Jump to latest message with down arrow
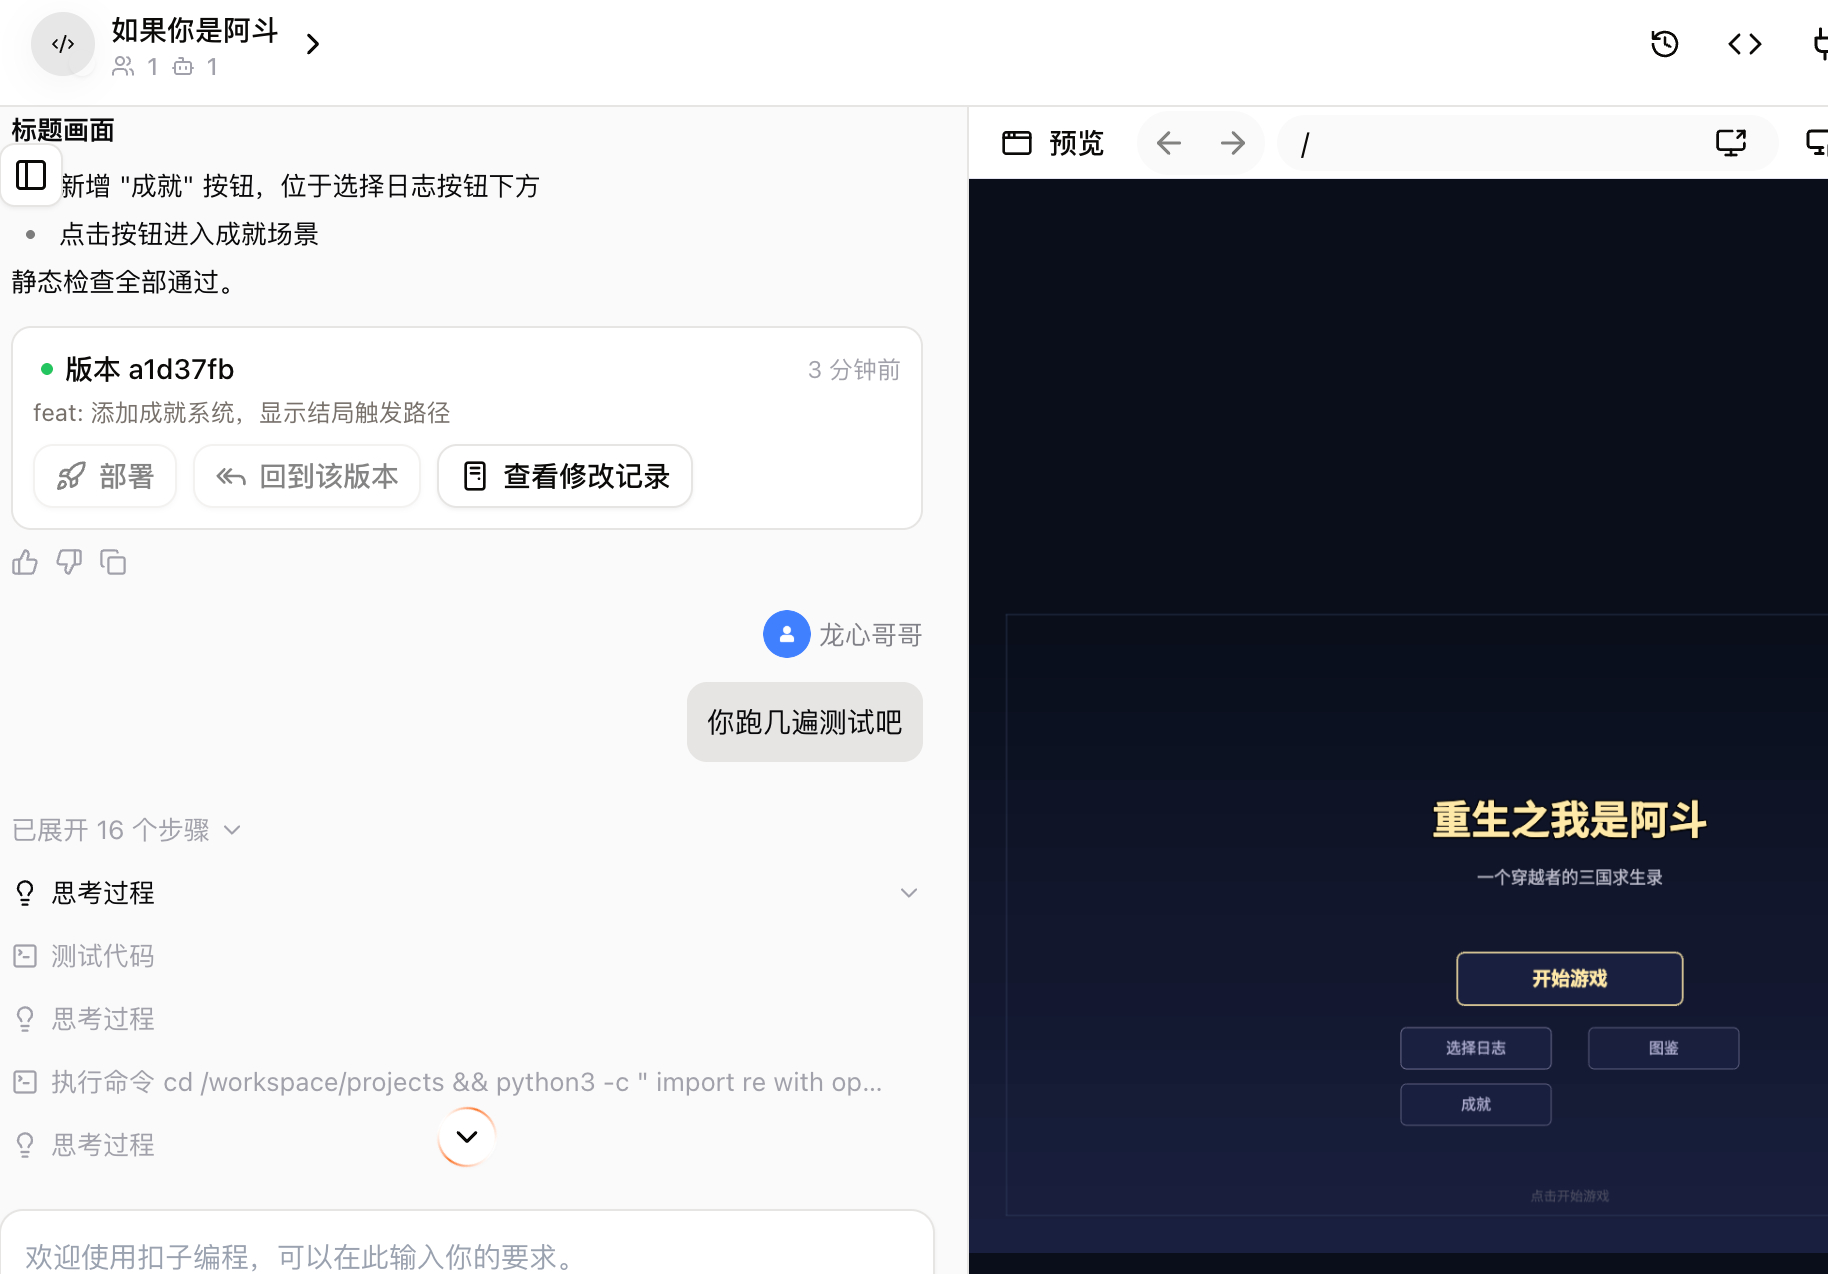Screen dimensions: 1828x1274 (467, 1137)
